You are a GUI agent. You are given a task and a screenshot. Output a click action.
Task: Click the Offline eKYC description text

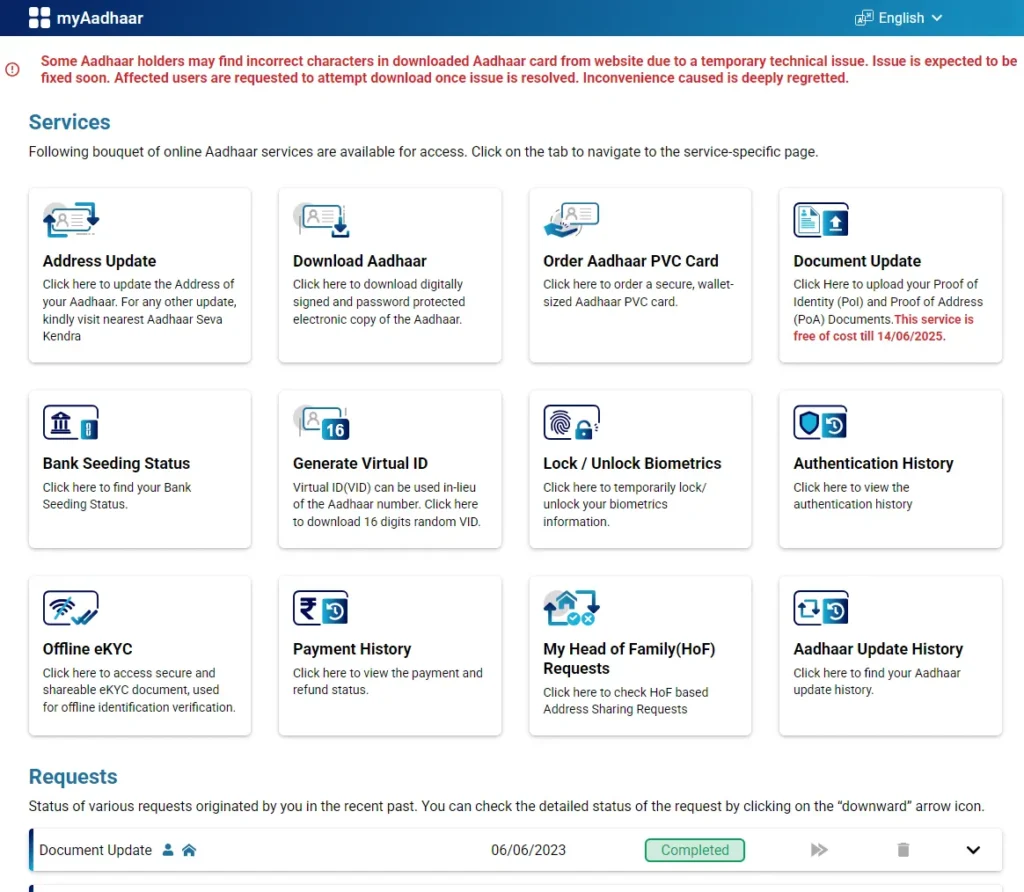pyautogui.click(x=139, y=690)
